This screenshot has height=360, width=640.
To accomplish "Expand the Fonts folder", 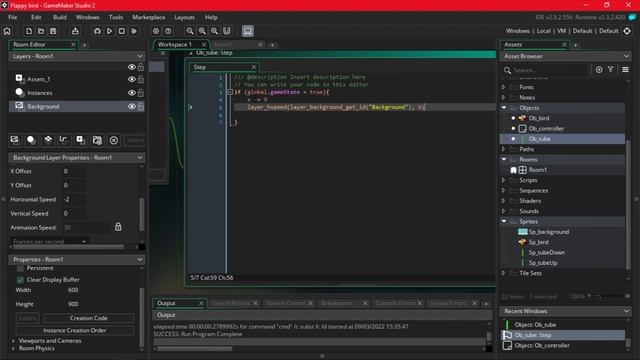I will (503, 87).
